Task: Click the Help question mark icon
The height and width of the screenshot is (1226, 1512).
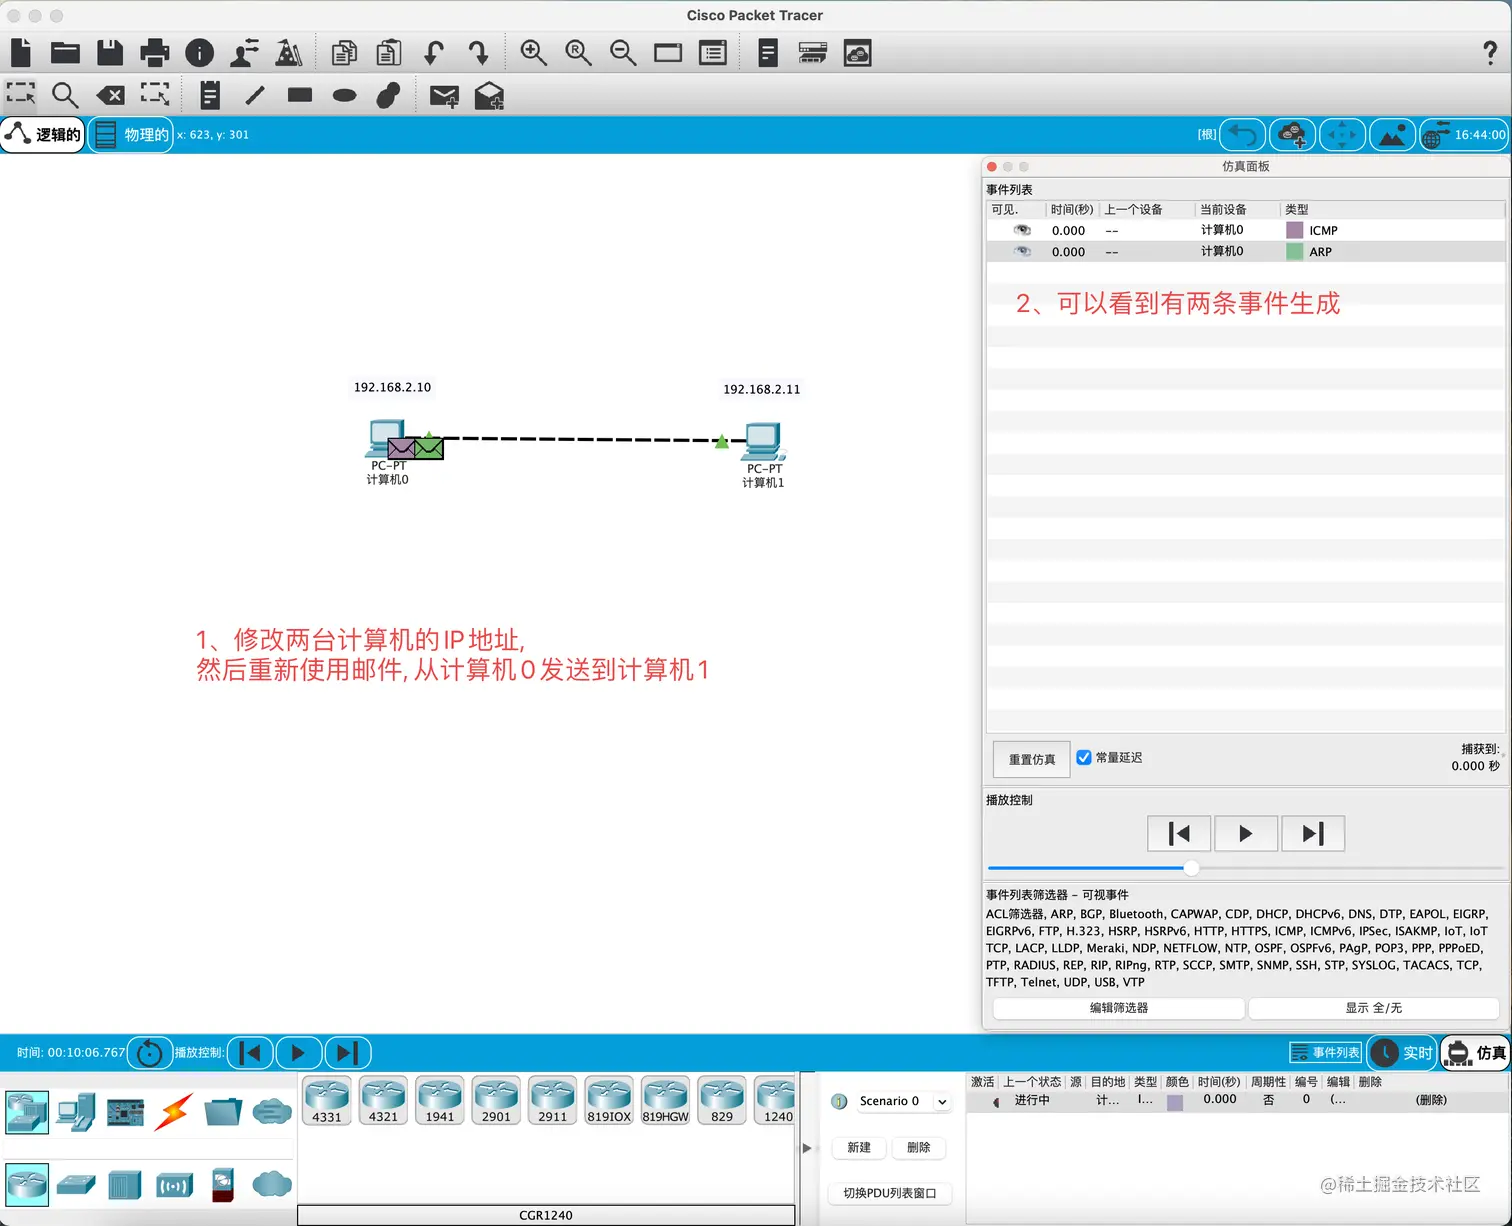Action: tap(1490, 53)
